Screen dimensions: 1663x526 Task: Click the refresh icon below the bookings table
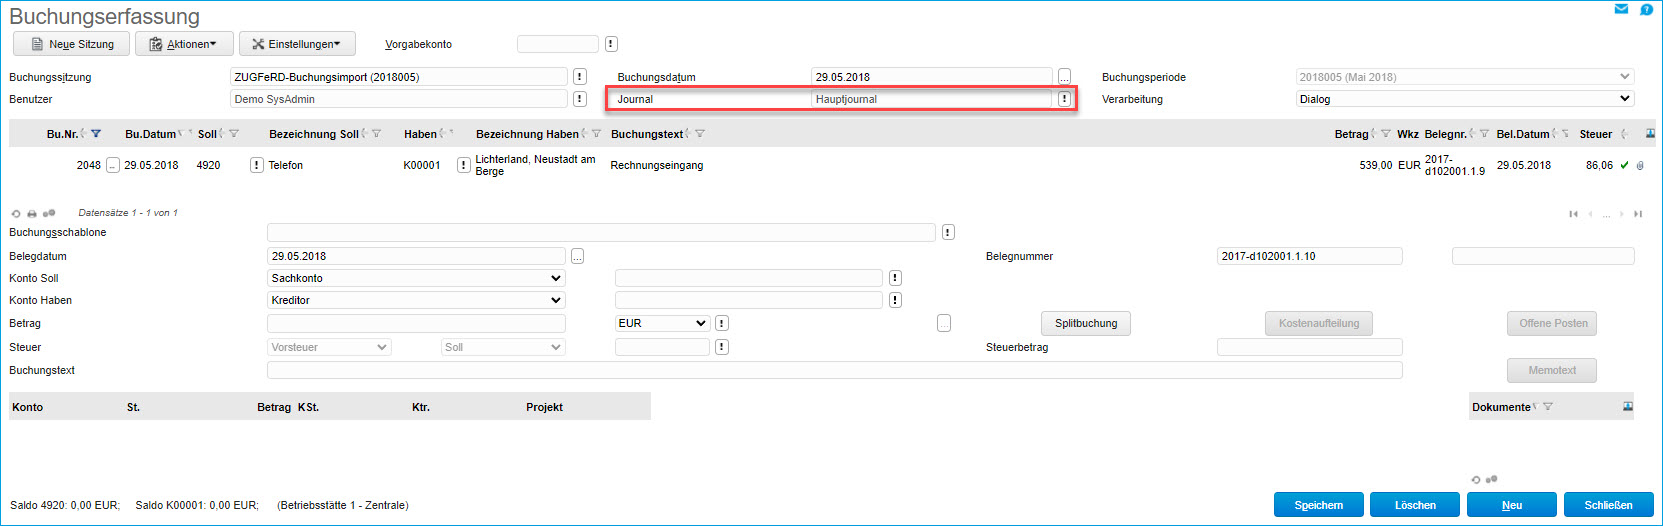(x=16, y=214)
